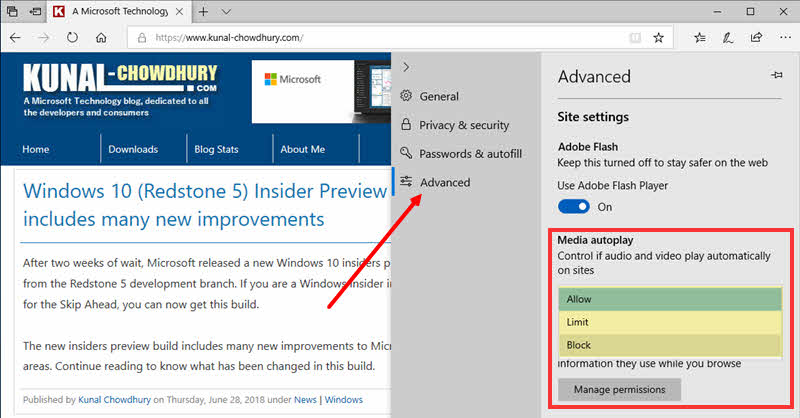Click the address bar lock icon
Screen dimensions: 800x418
tap(142, 38)
